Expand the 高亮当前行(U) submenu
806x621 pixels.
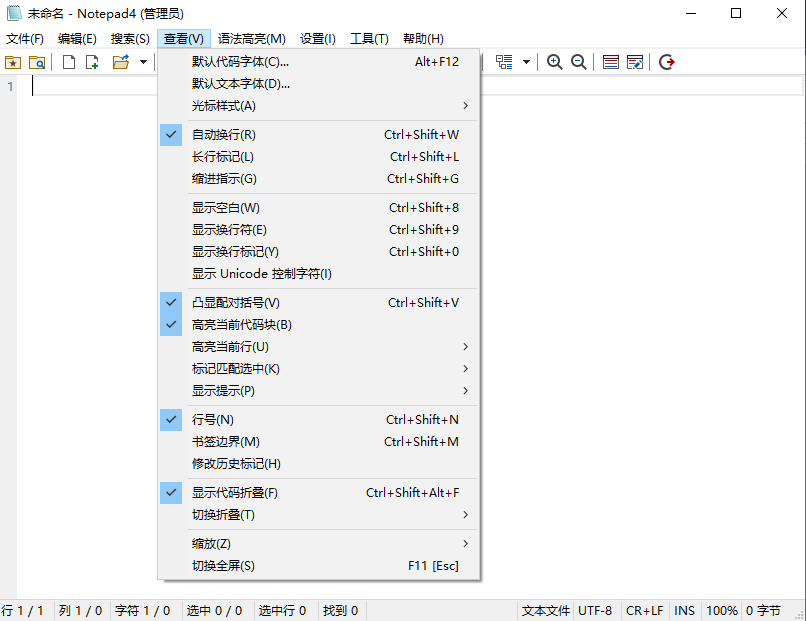(x=319, y=347)
